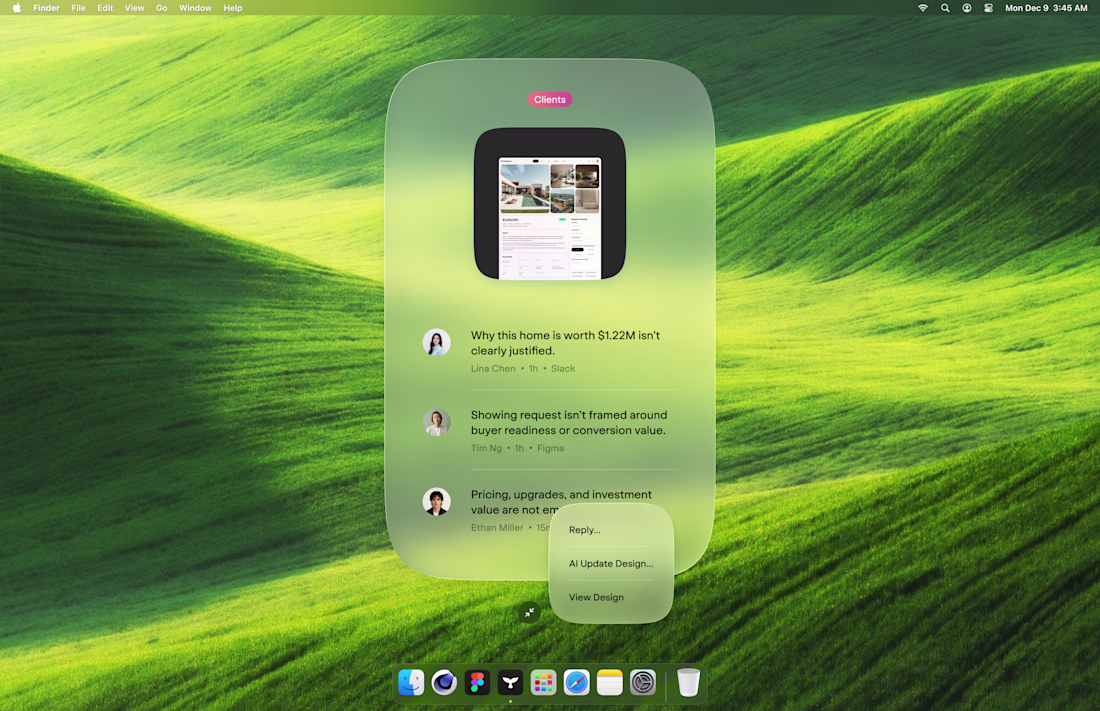Open the File menu
This screenshot has width=1100, height=711.
click(x=79, y=8)
